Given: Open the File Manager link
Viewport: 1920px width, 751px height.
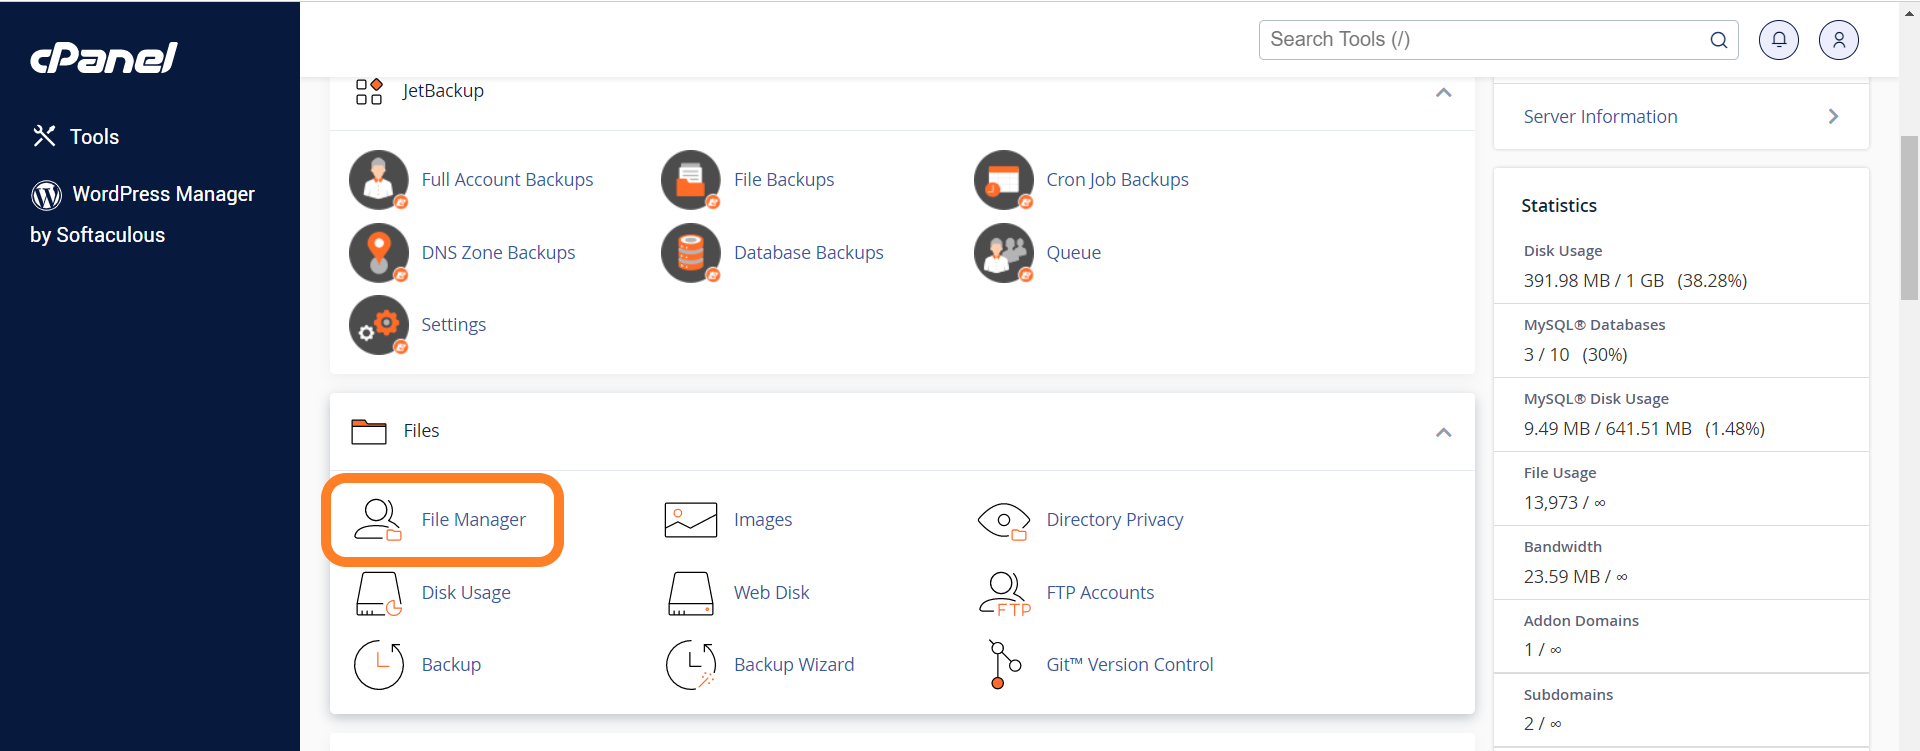Looking at the screenshot, I should (x=473, y=520).
